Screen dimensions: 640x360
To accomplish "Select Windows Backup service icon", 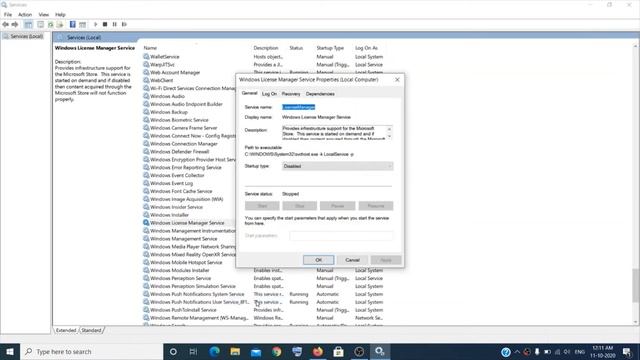I will [x=146, y=112].
